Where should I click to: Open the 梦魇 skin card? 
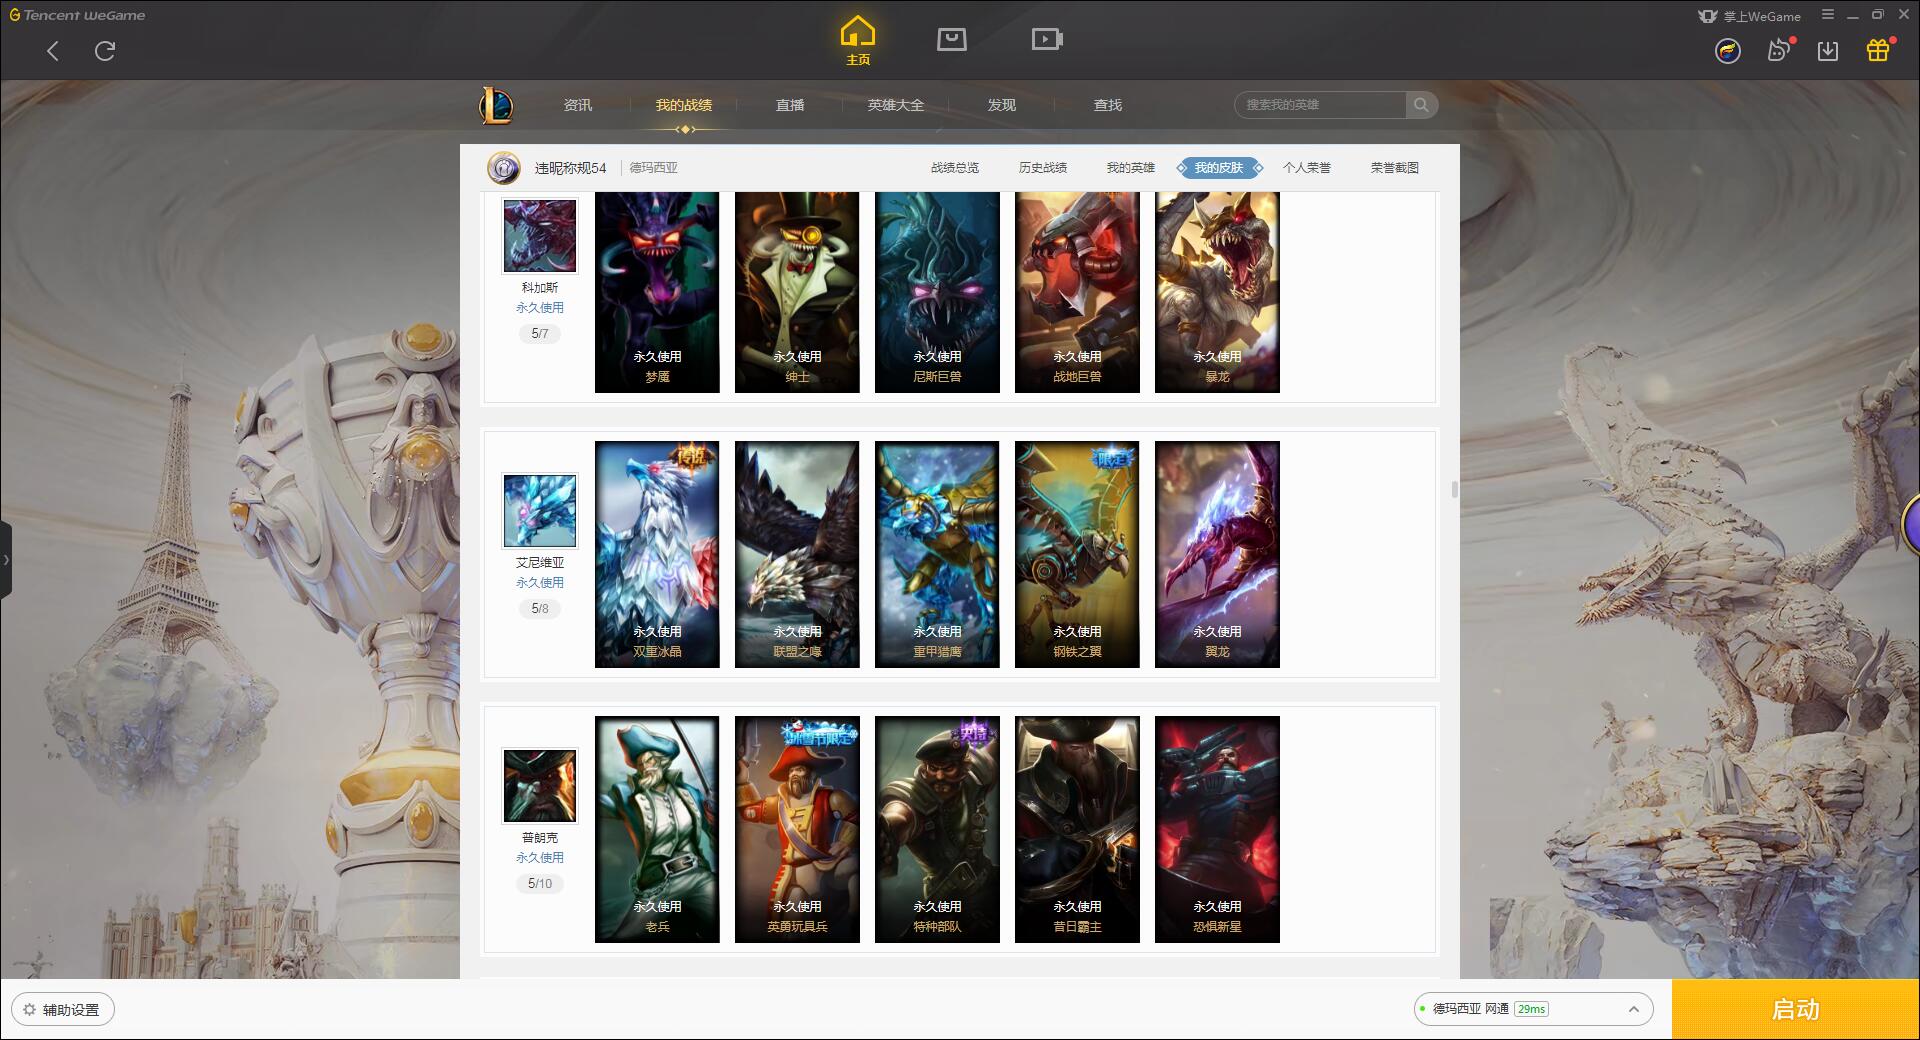[x=657, y=292]
